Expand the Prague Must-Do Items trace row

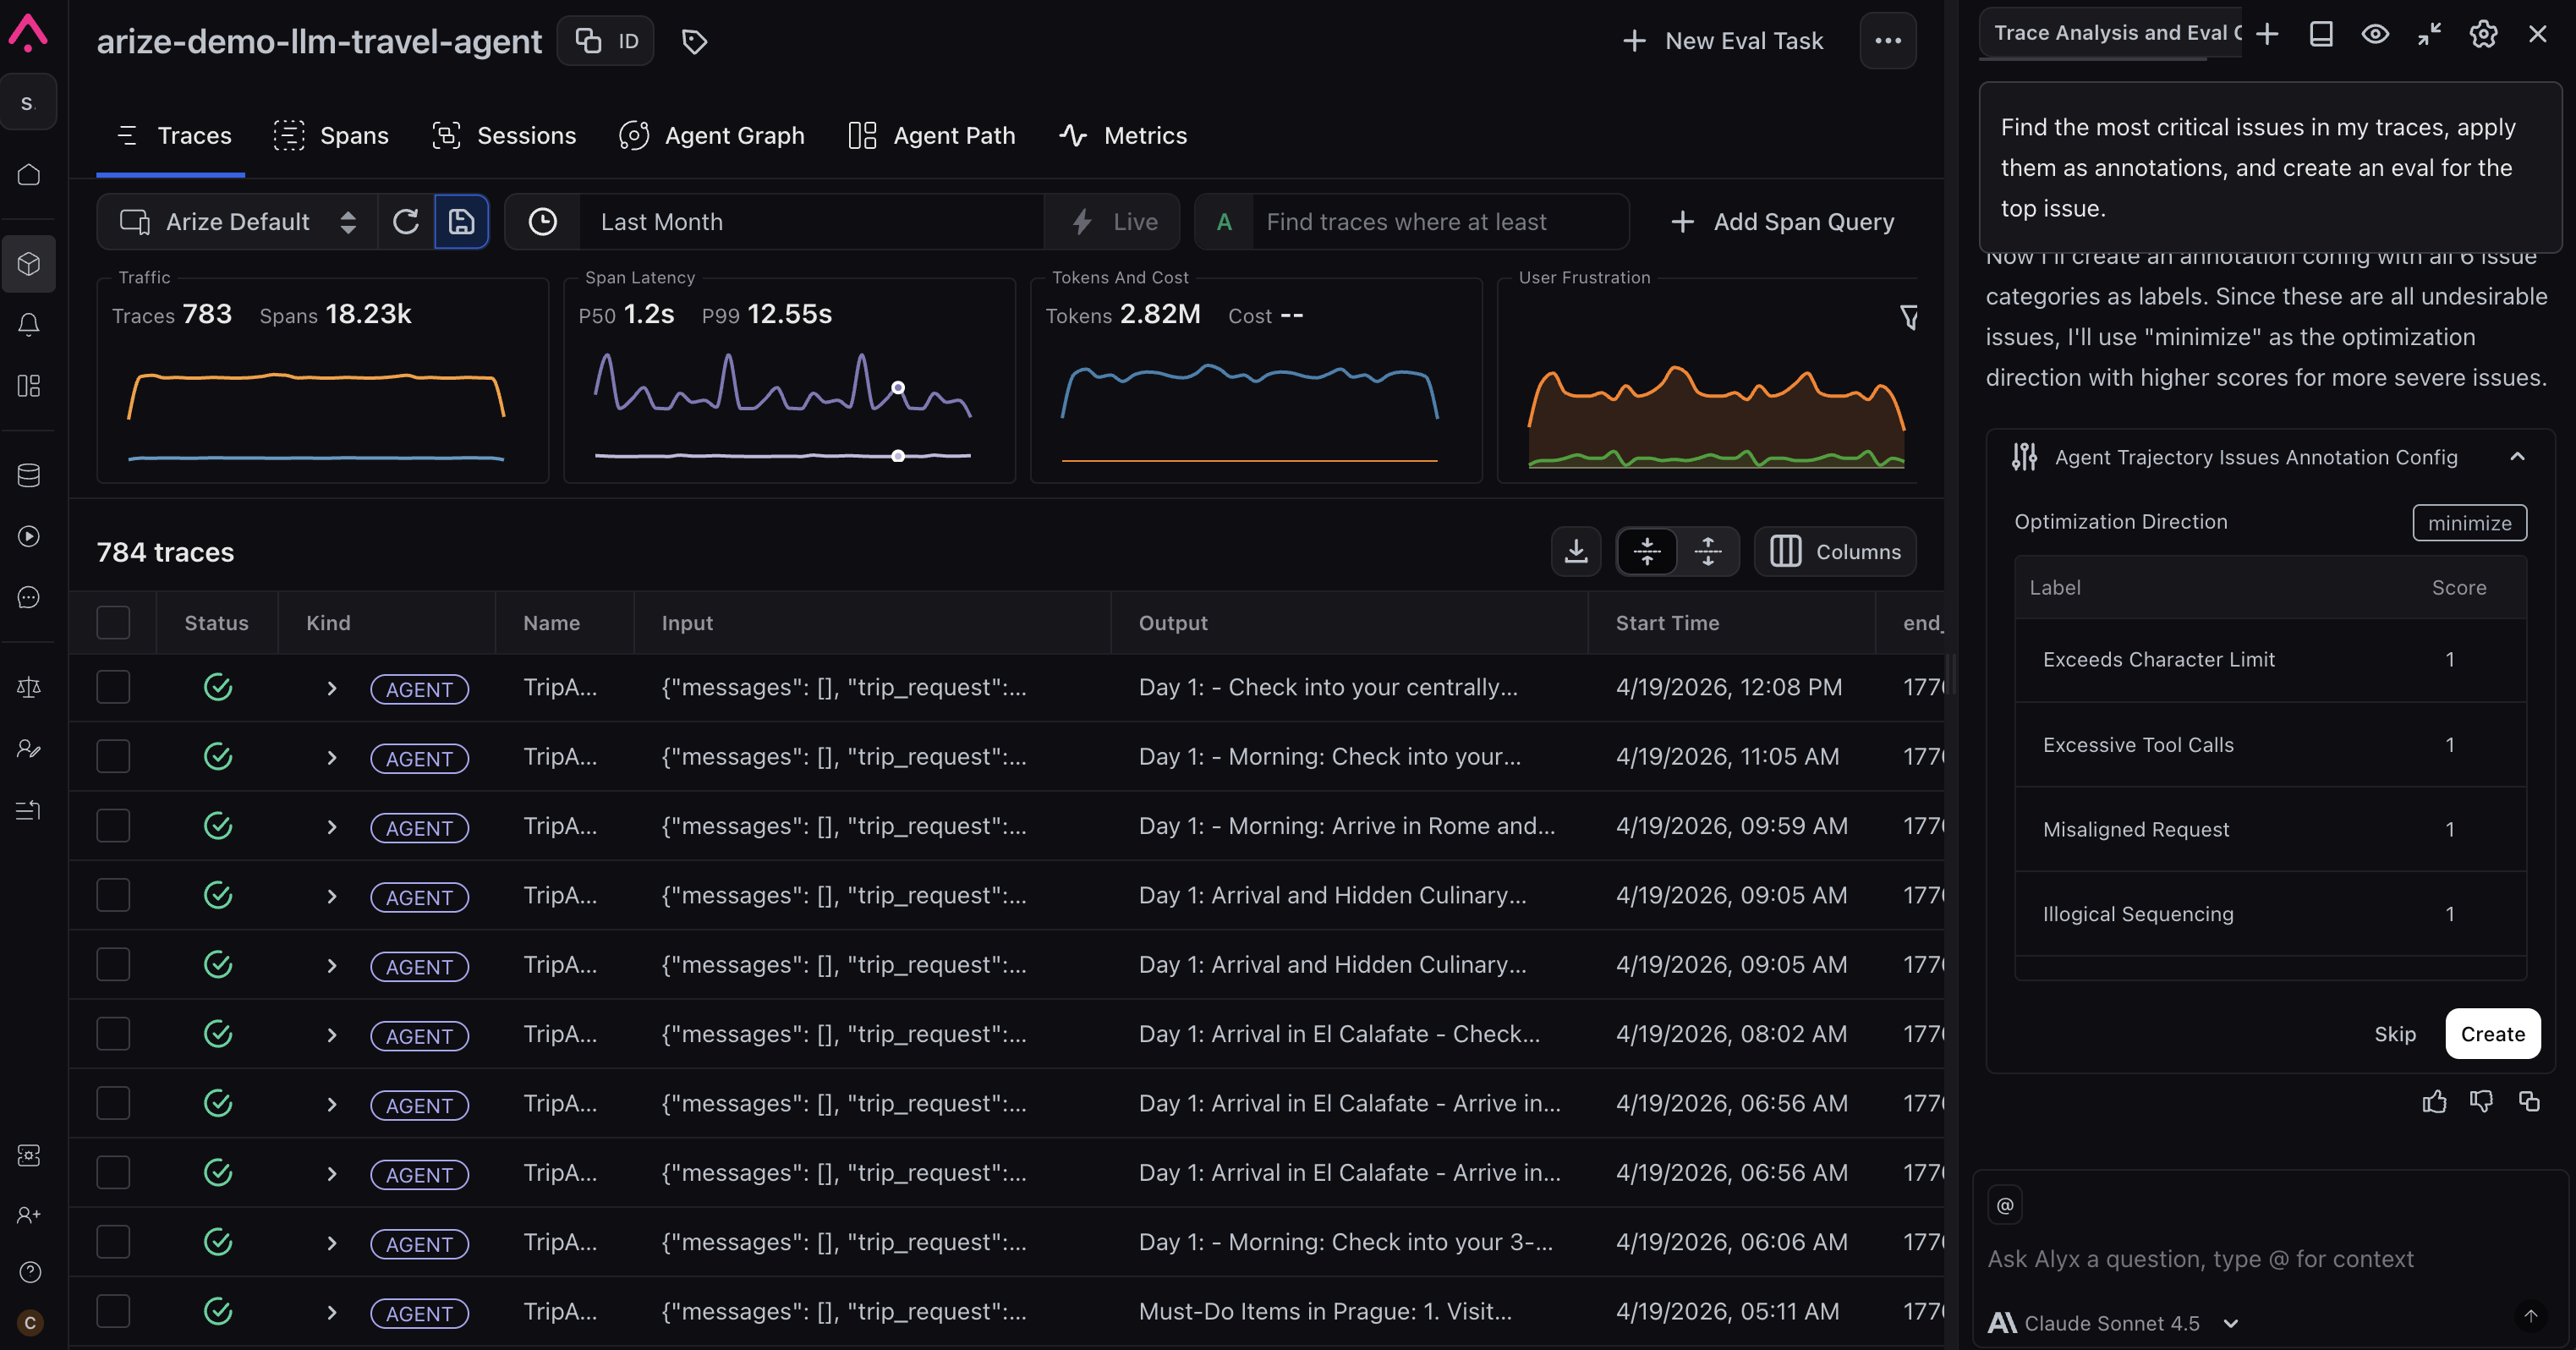pyautogui.click(x=332, y=1311)
